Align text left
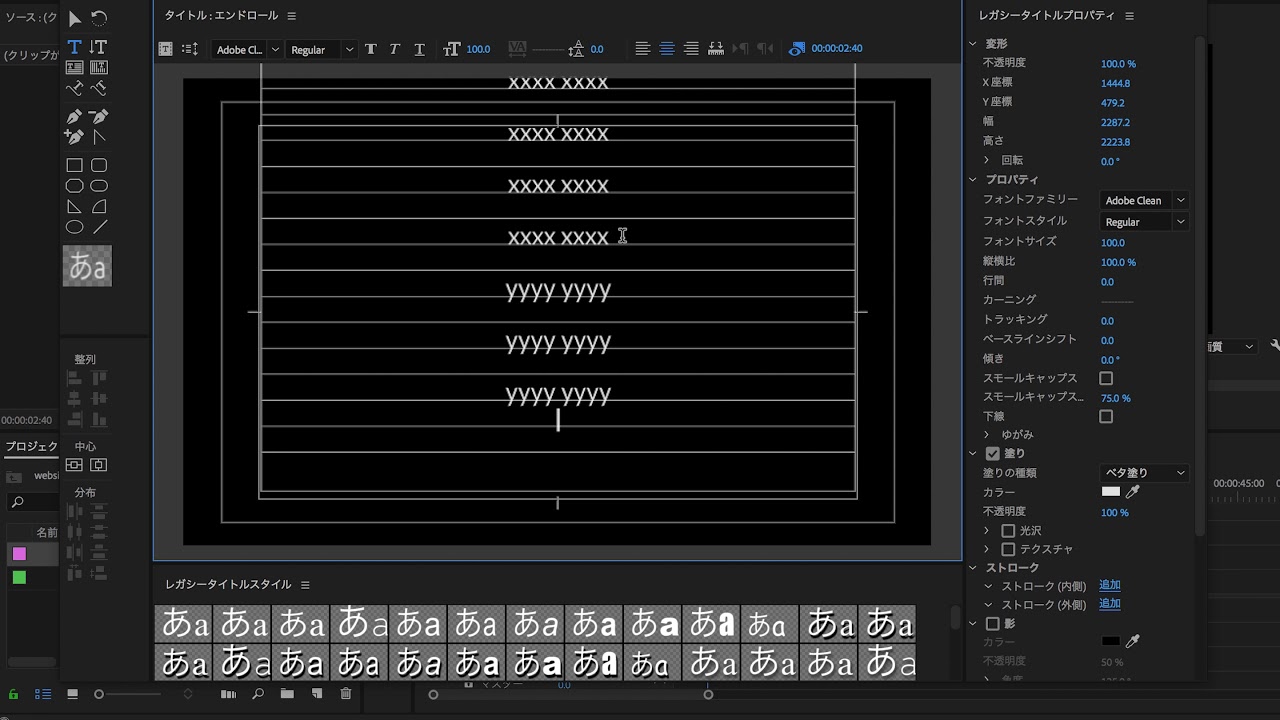1280x720 pixels. [x=642, y=48]
